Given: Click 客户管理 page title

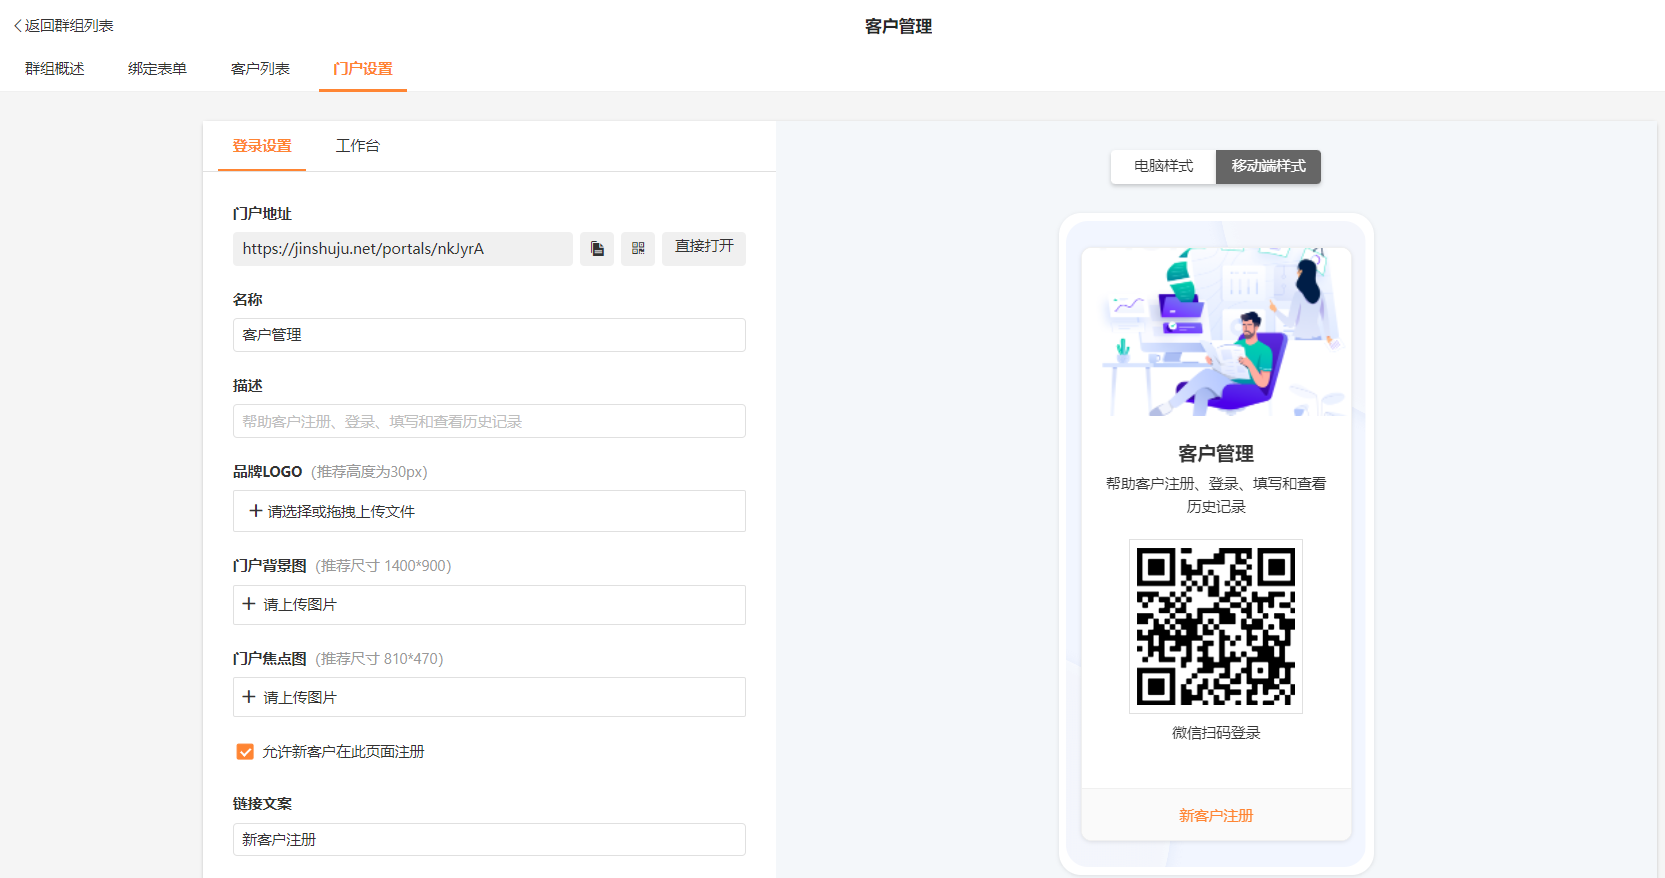Looking at the screenshot, I should click(x=898, y=26).
